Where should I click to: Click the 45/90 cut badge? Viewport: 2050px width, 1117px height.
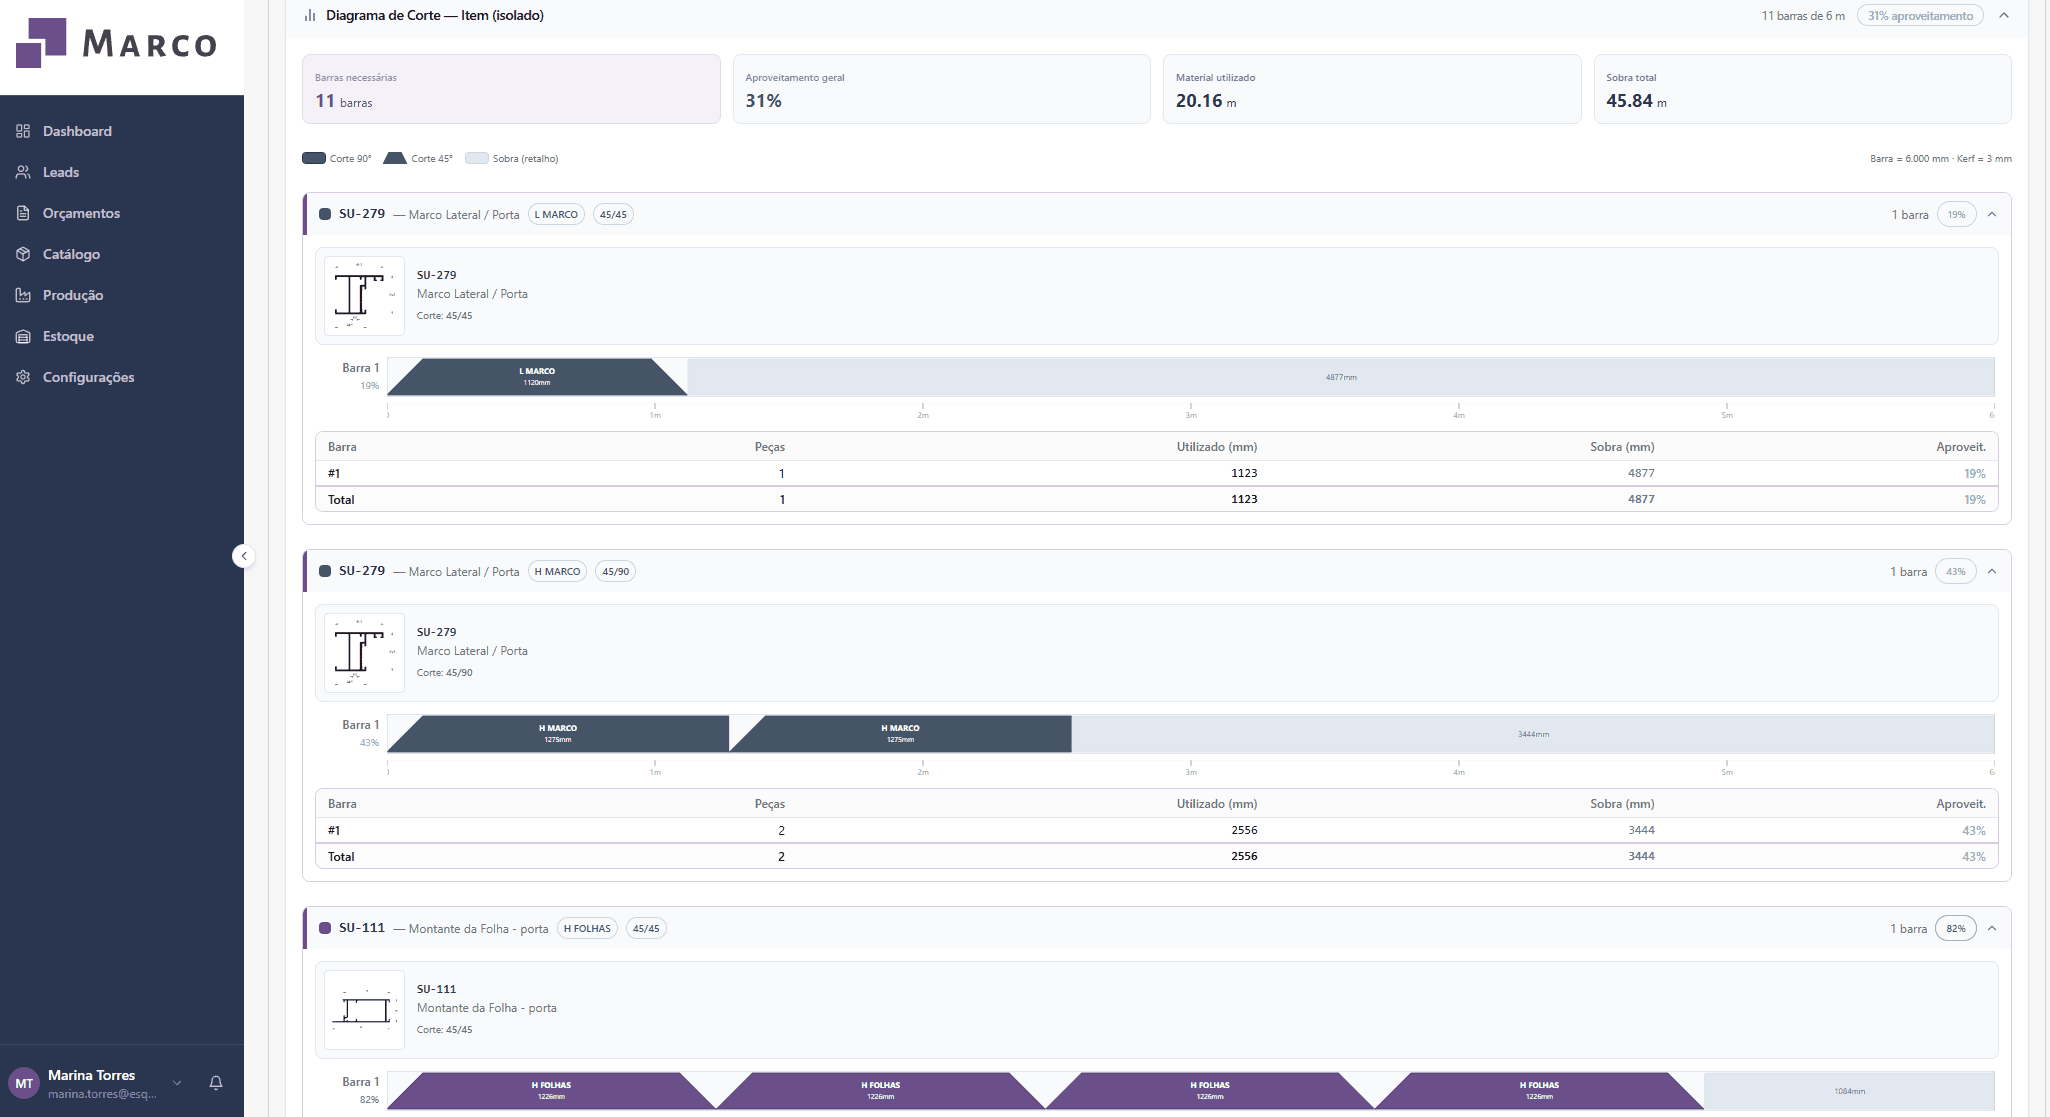point(616,571)
